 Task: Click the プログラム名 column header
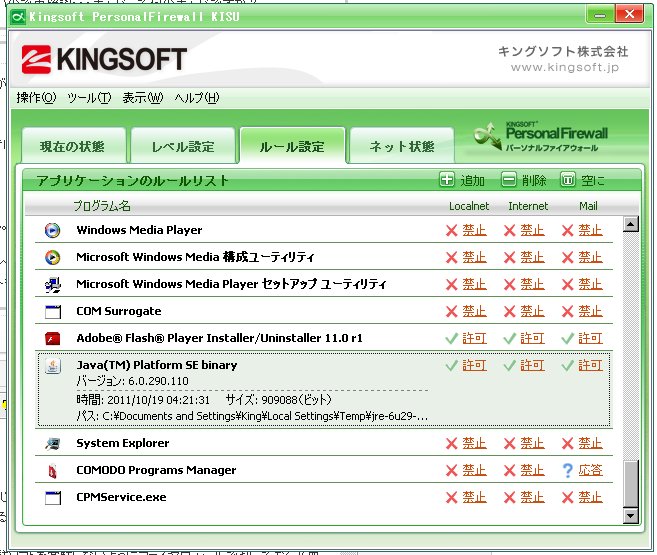(x=102, y=206)
